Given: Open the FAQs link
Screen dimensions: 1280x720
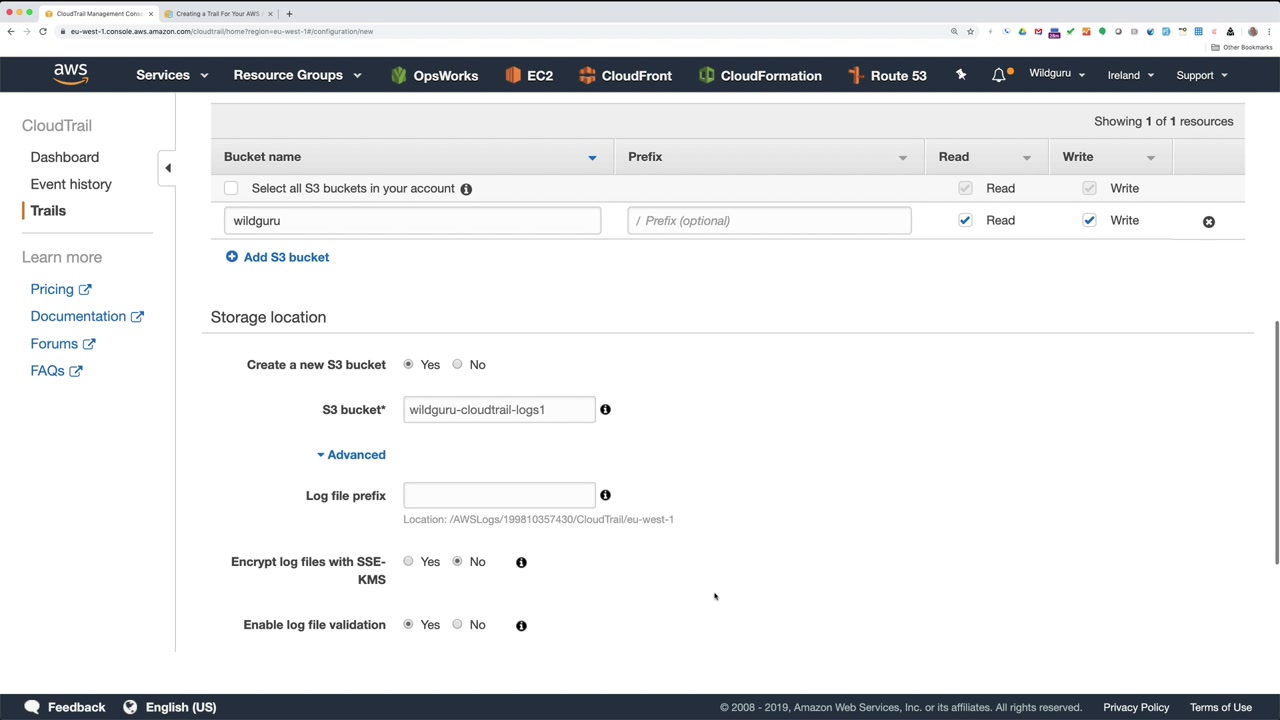Looking at the screenshot, I should 57,371.
